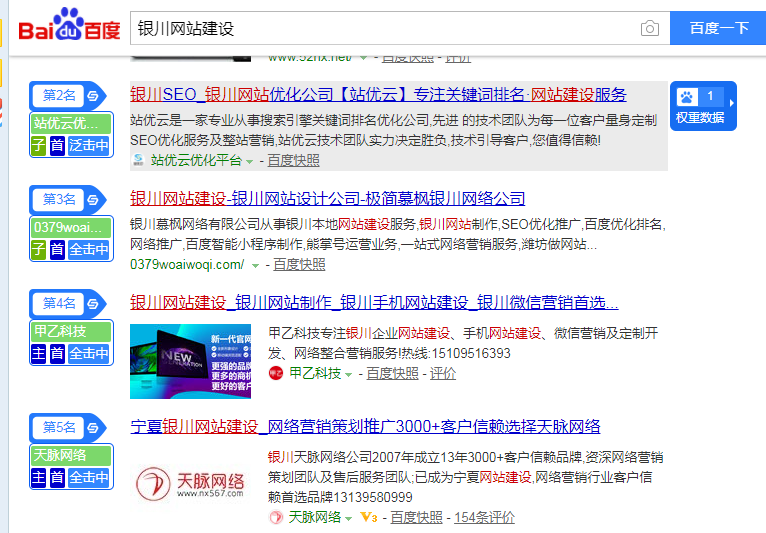Click the 主 tag under 甲乙科技
Viewport: 766px width, 533px height.
coord(39,354)
